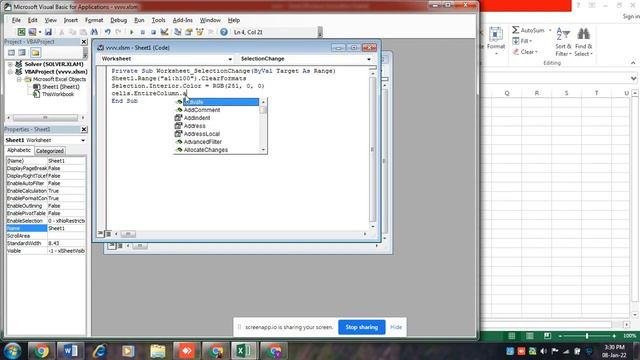Open the File menu in VBA editor
Viewport: 640px width, 360px height.
(16, 20)
